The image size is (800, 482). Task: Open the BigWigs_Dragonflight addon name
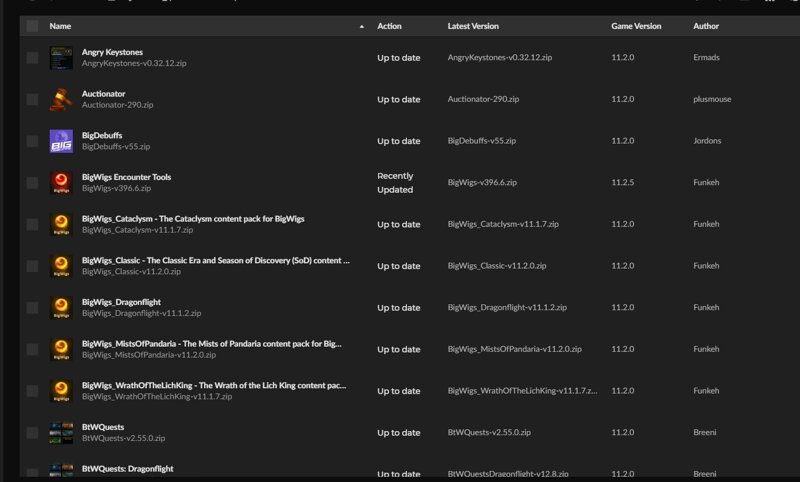(x=121, y=302)
